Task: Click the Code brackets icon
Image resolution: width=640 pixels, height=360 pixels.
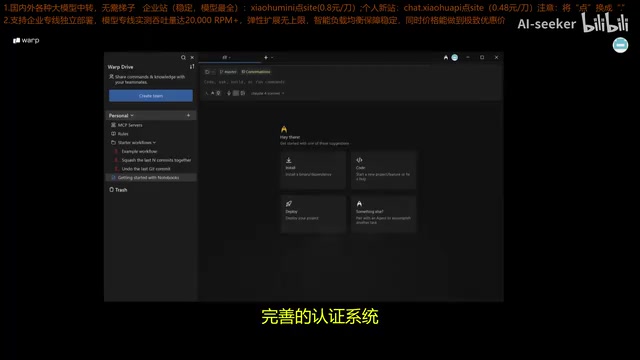Action: coord(359,160)
